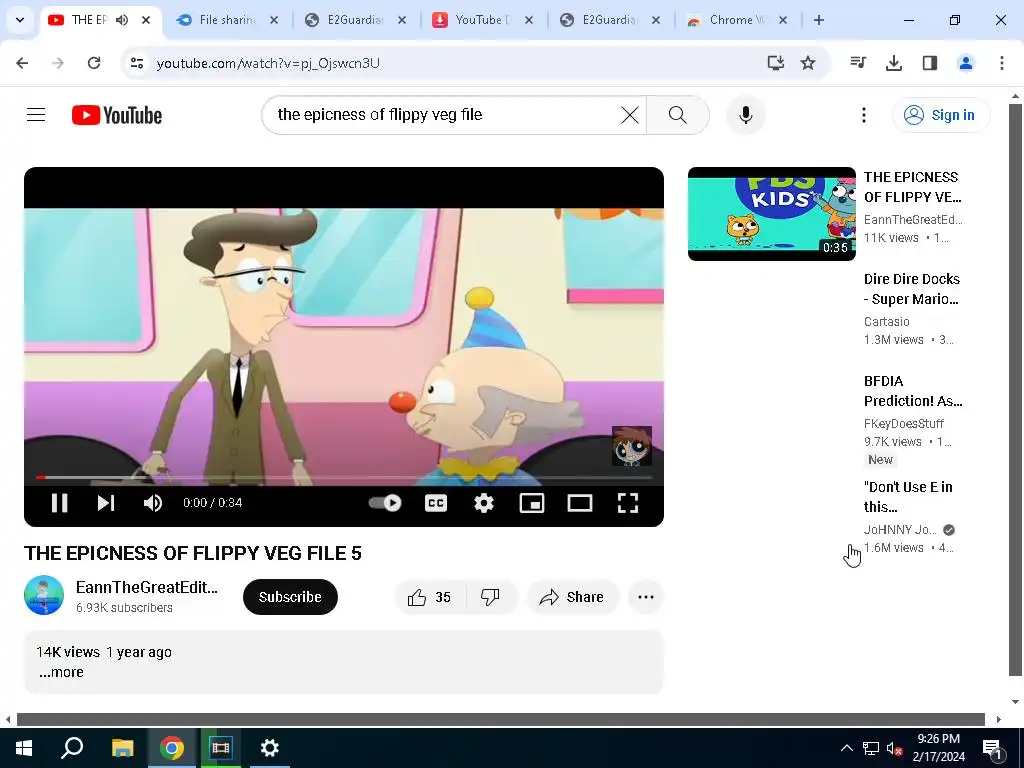Enter full screen mode
This screenshot has height=768, width=1024.
pyautogui.click(x=628, y=503)
